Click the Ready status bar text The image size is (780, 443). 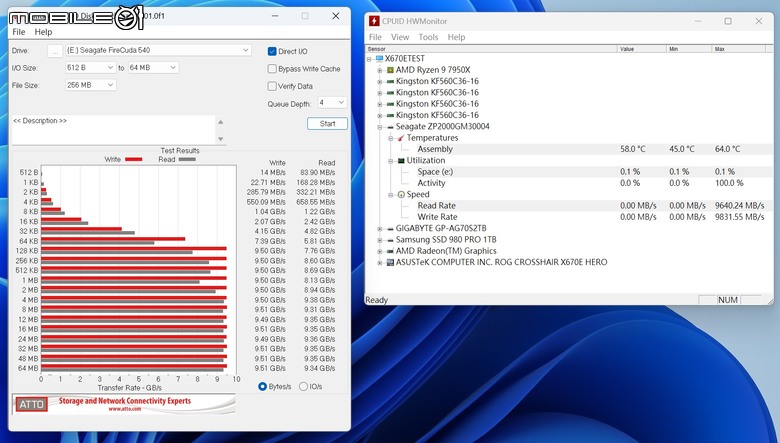coord(377,300)
